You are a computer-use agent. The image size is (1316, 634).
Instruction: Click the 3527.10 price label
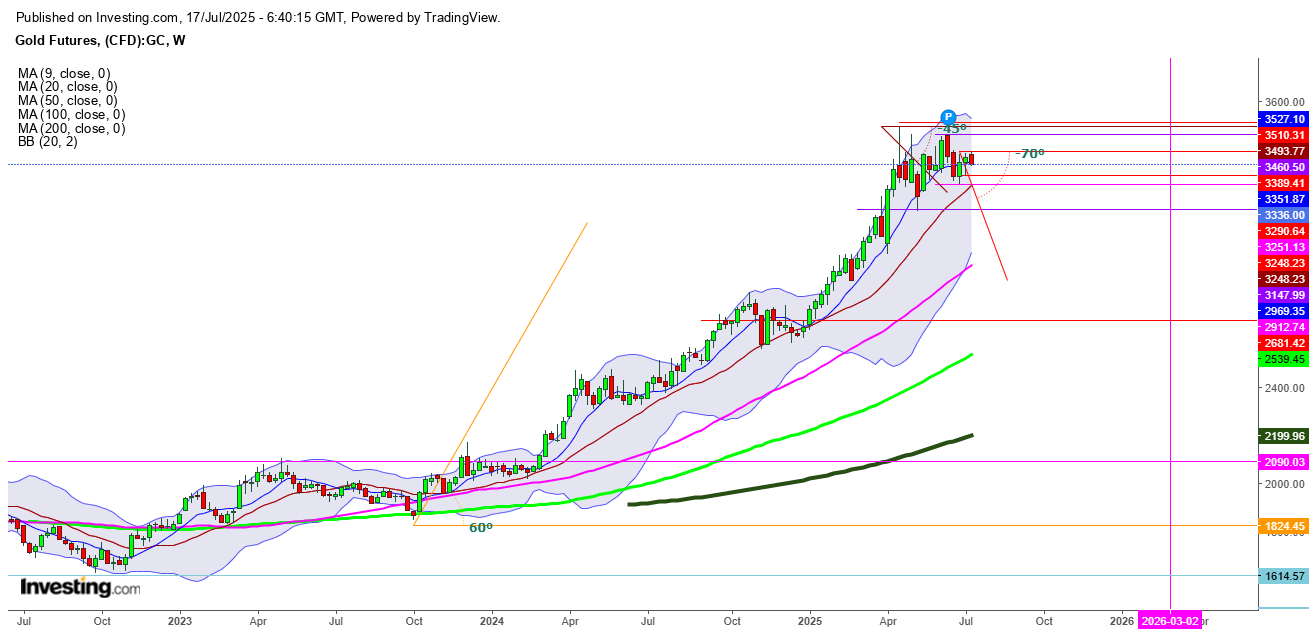pyautogui.click(x=1283, y=119)
